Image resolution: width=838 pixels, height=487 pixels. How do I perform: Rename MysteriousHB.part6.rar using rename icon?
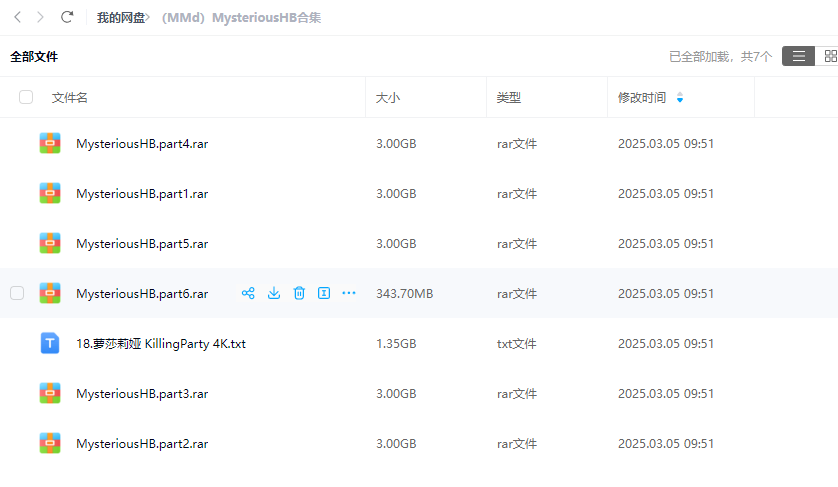pos(324,293)
